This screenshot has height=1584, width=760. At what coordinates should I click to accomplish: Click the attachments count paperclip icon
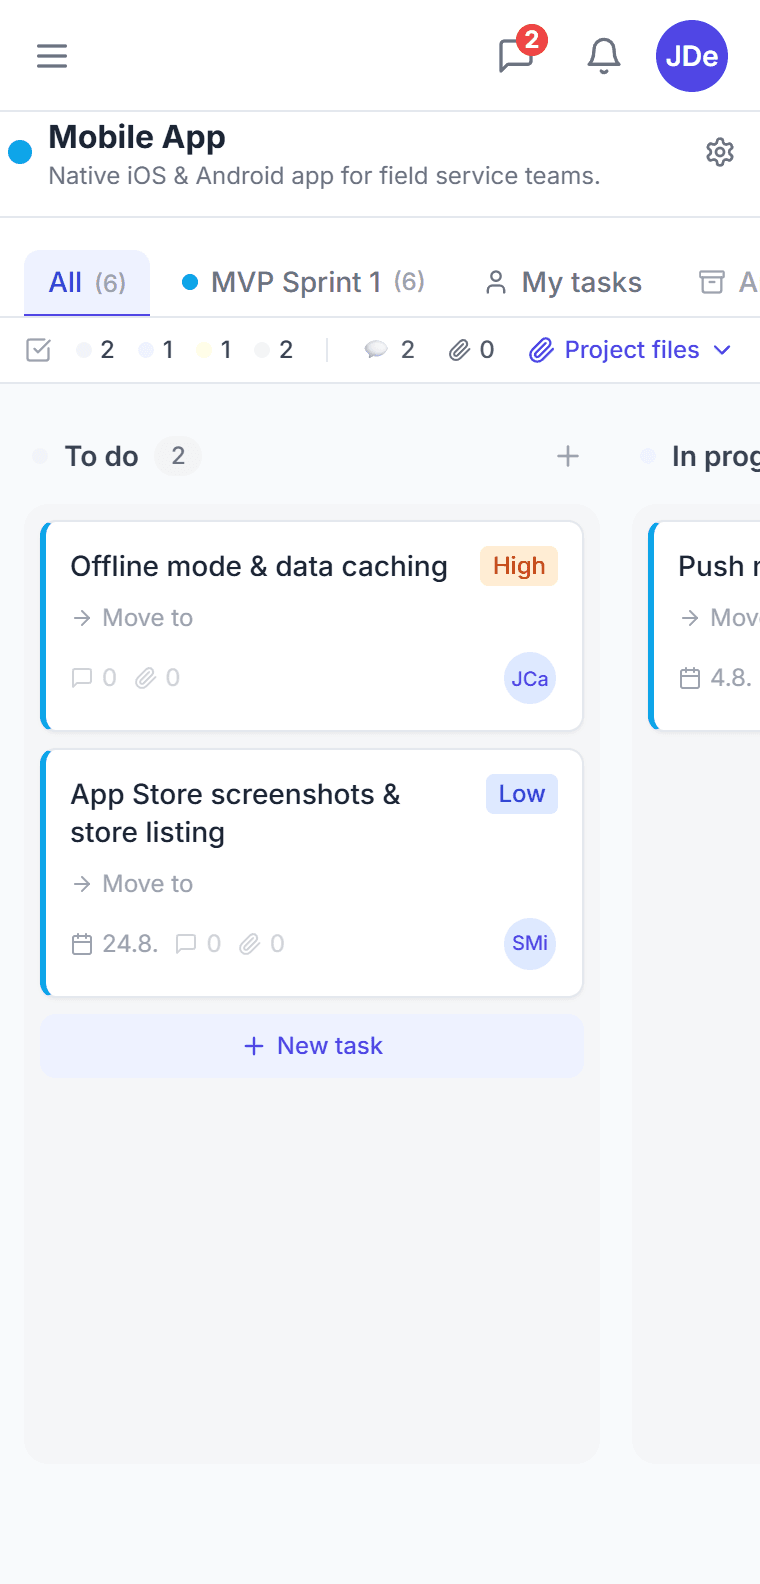click(459, 350)
